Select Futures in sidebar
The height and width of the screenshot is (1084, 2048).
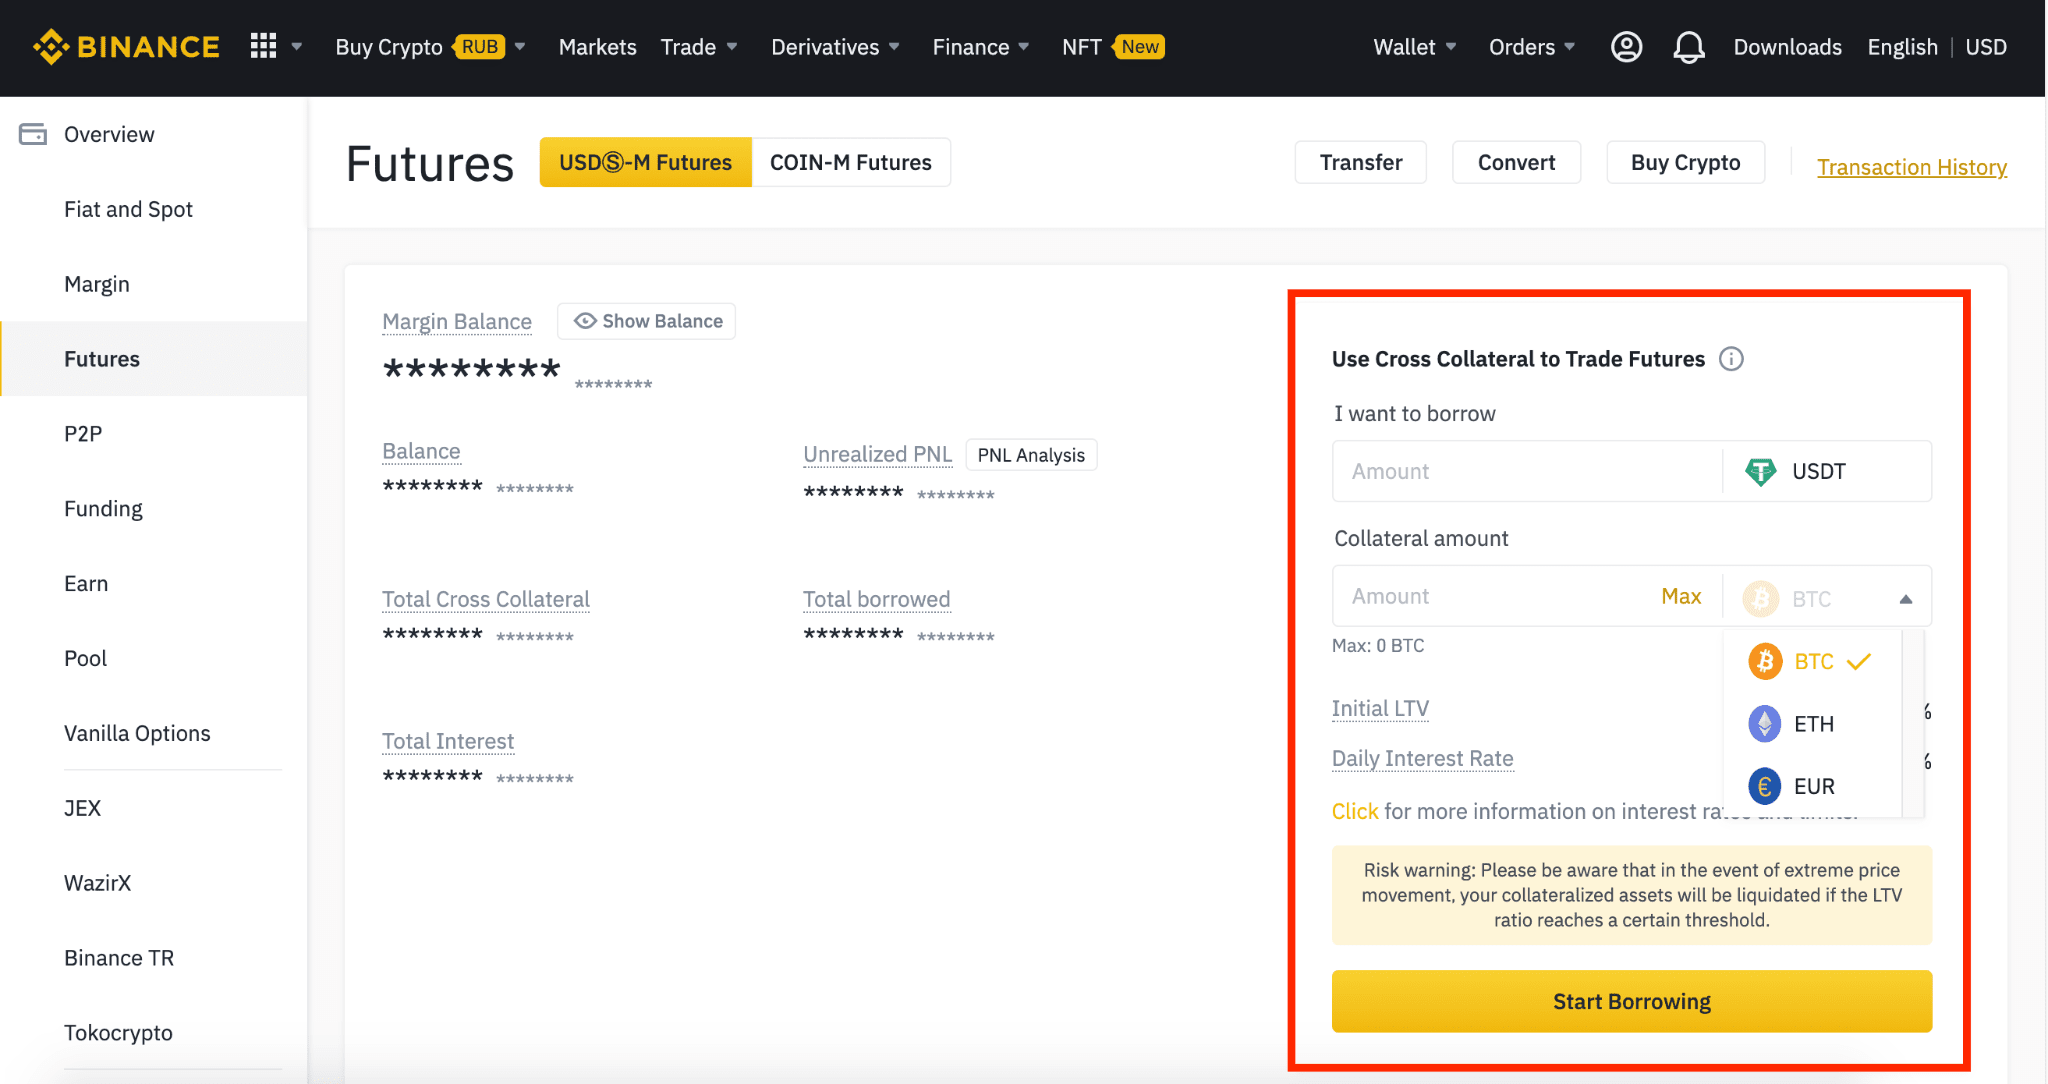pos(154,359)
